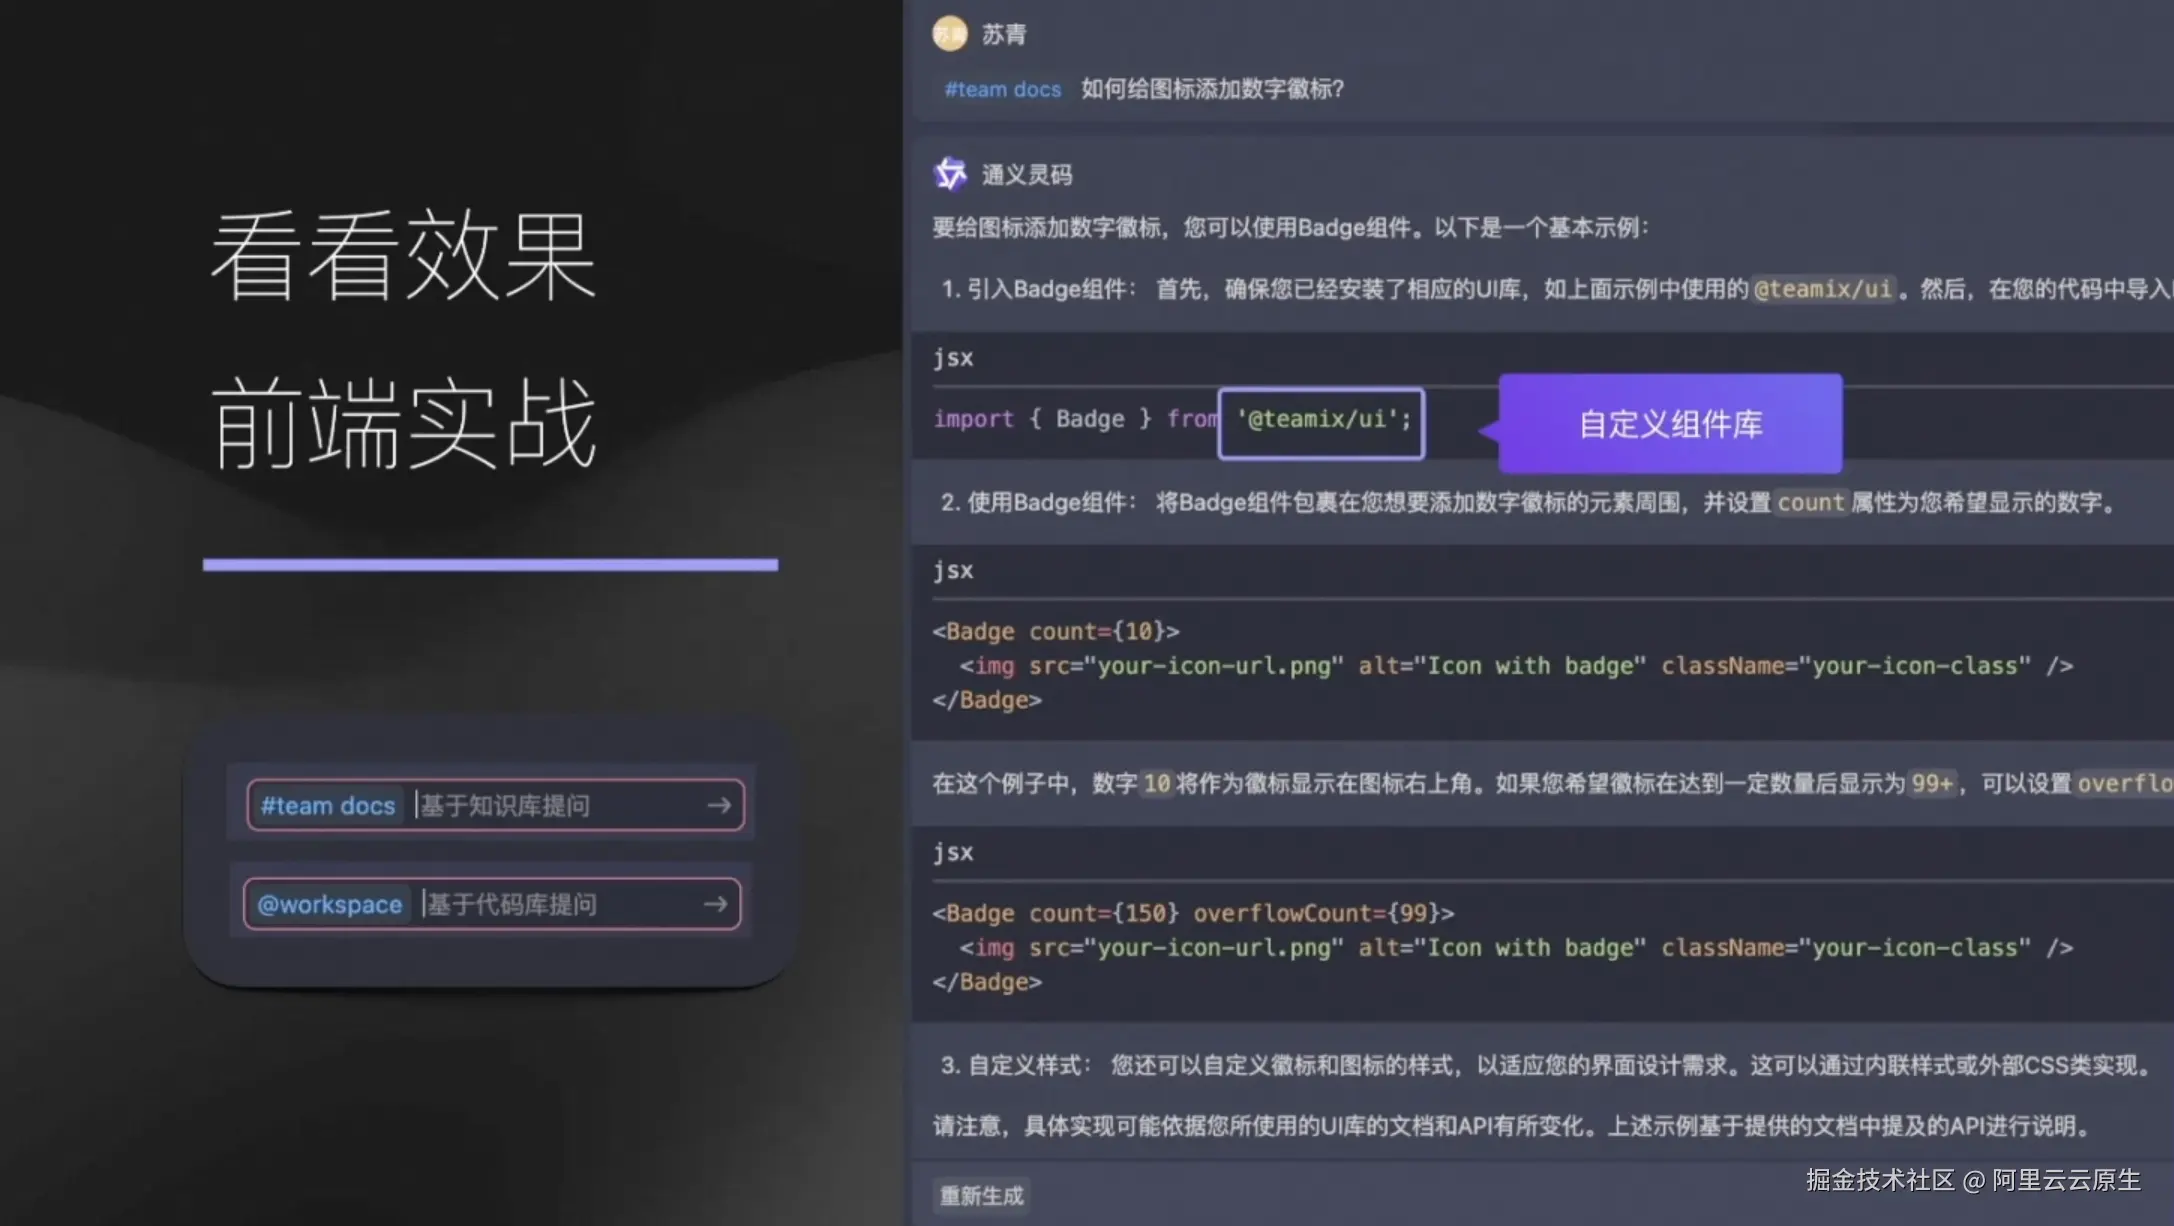Click the purple 自定义组件库 callout label
This screenshot has height=1226, width=2174.
1670,423
